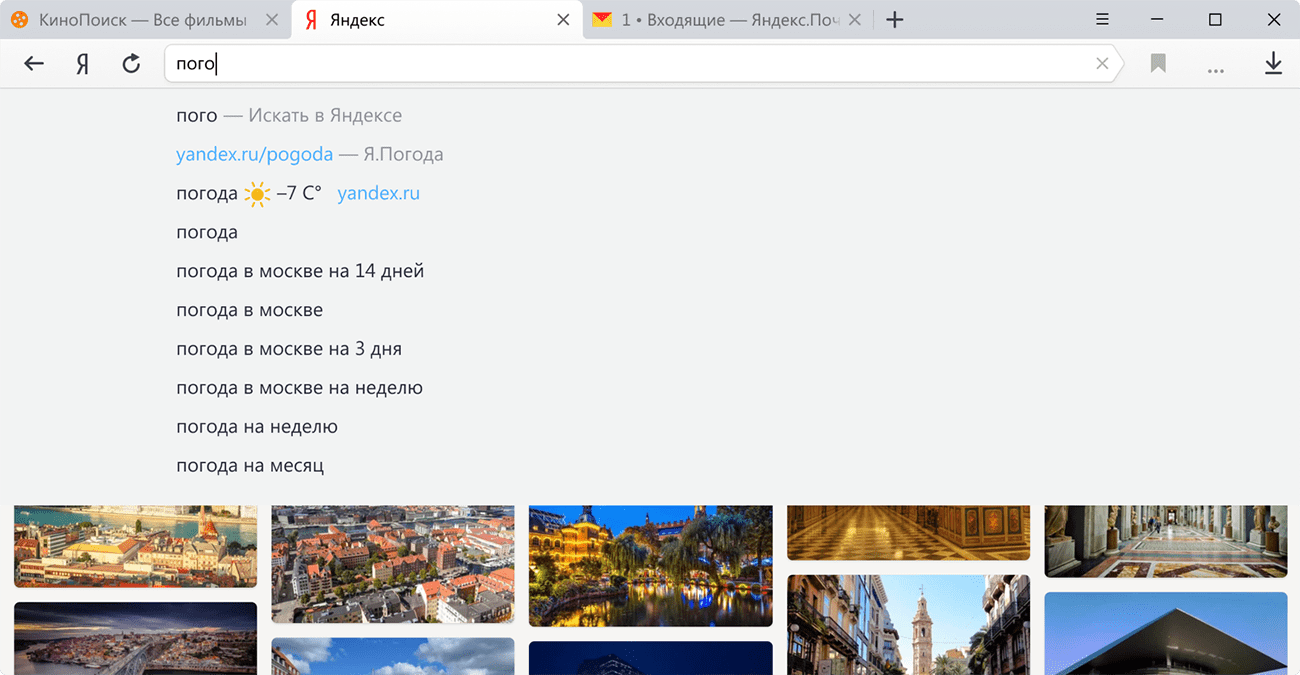Reload the page with refresh icon
The height and width of the screenshot is (675, 1300).
[x=131, y=64]
